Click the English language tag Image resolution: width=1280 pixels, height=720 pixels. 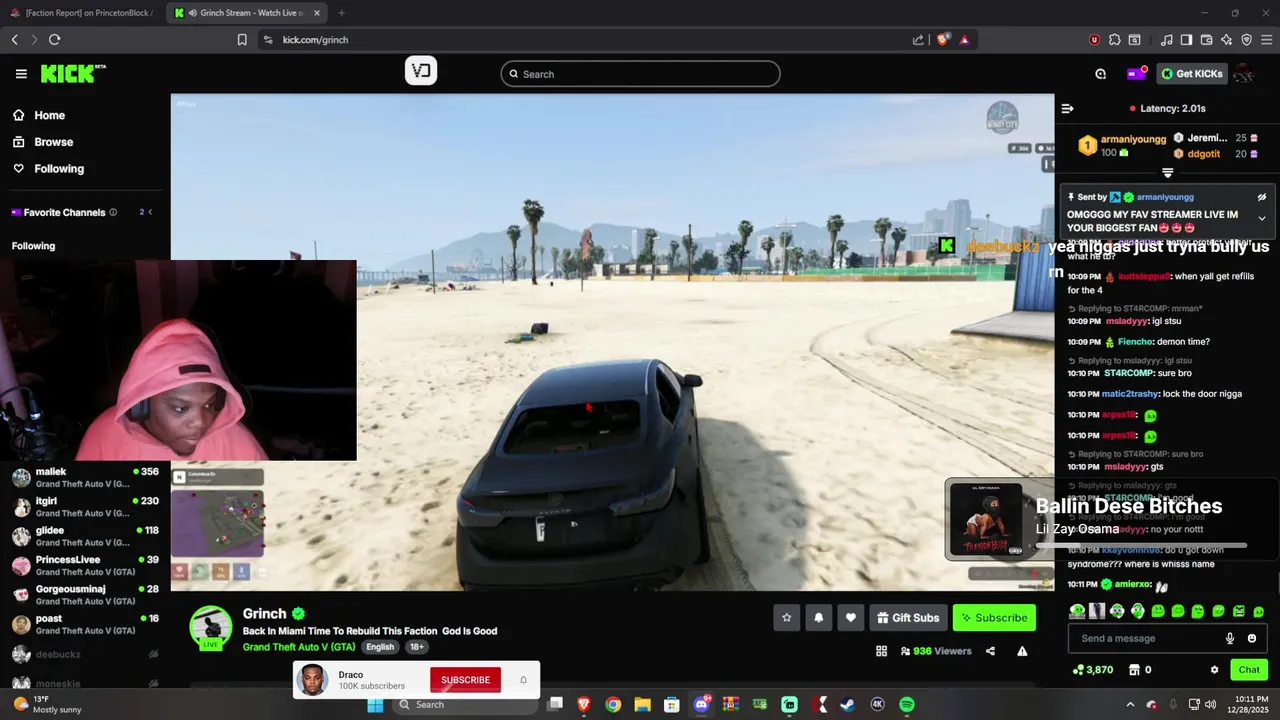[380, 647]
